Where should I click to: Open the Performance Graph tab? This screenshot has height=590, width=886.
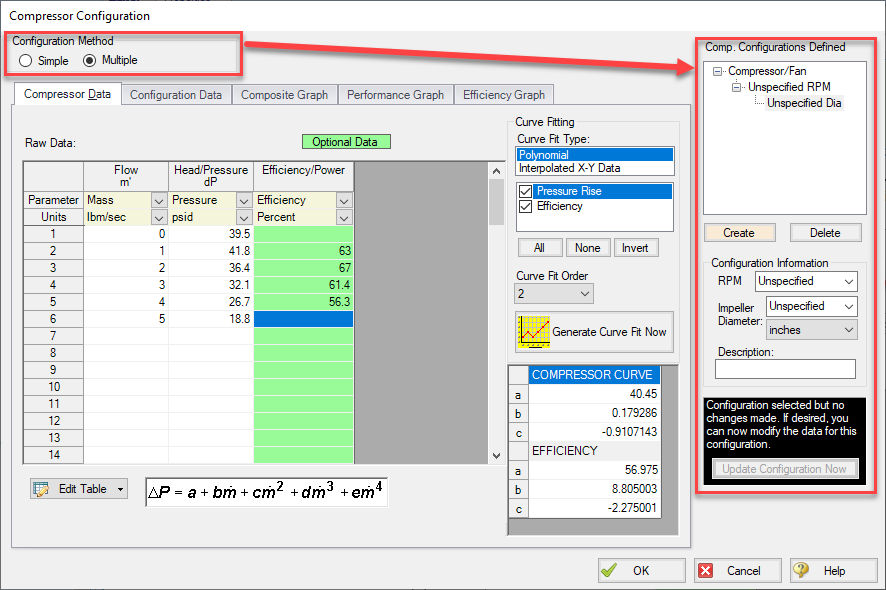pyautogui.click(x=395, y=95)
